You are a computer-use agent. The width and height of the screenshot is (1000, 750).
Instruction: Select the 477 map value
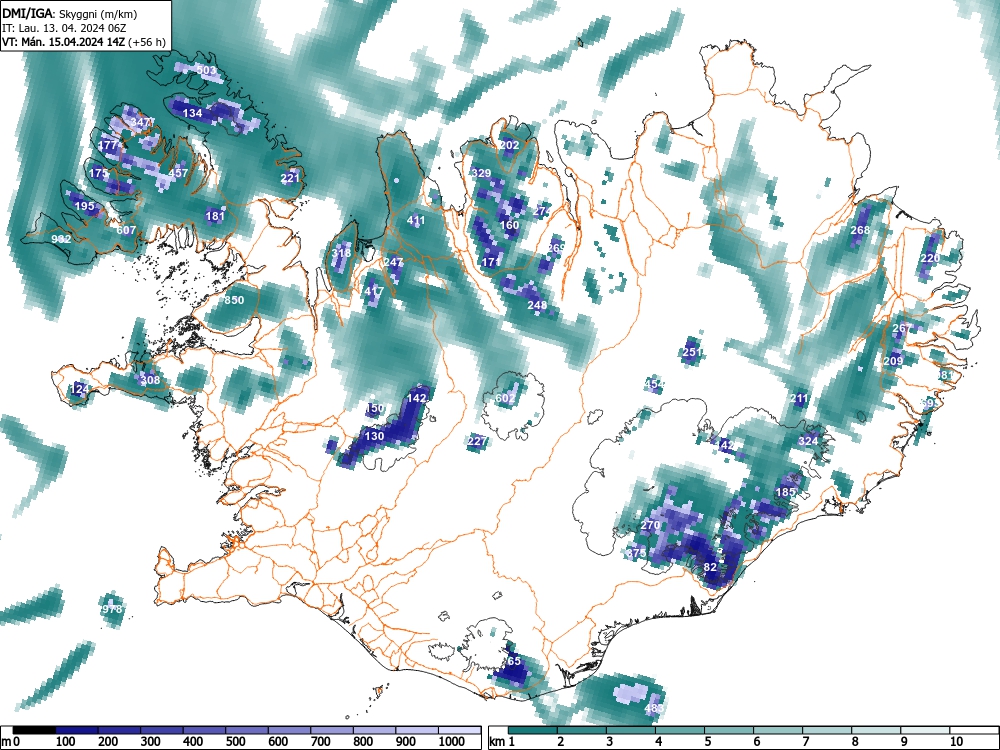click(x=107, y=145)
